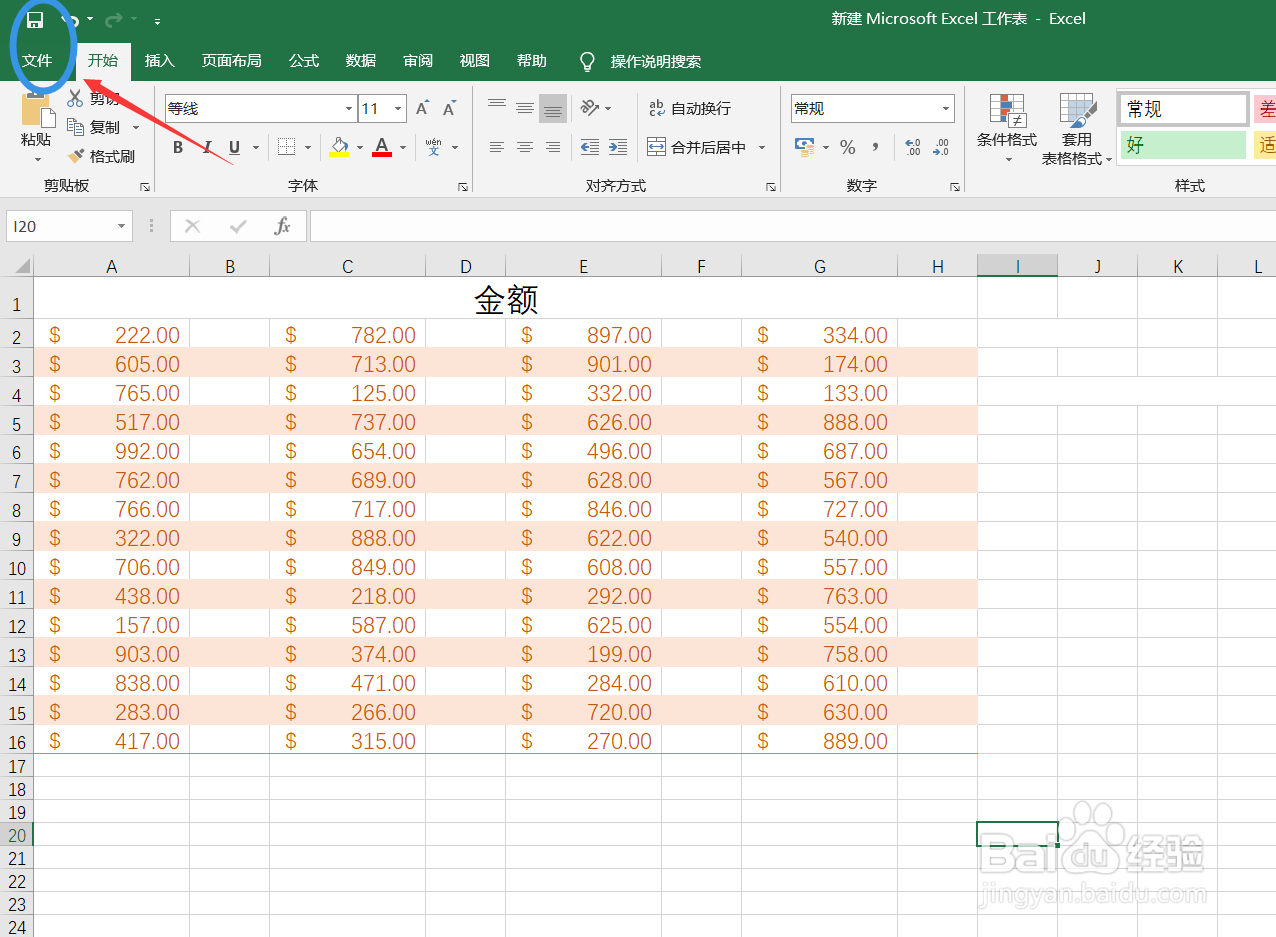Switch to the 数据 (Data) tab
The height and width of the screenshot is (937, 1276).
point(361,60)
